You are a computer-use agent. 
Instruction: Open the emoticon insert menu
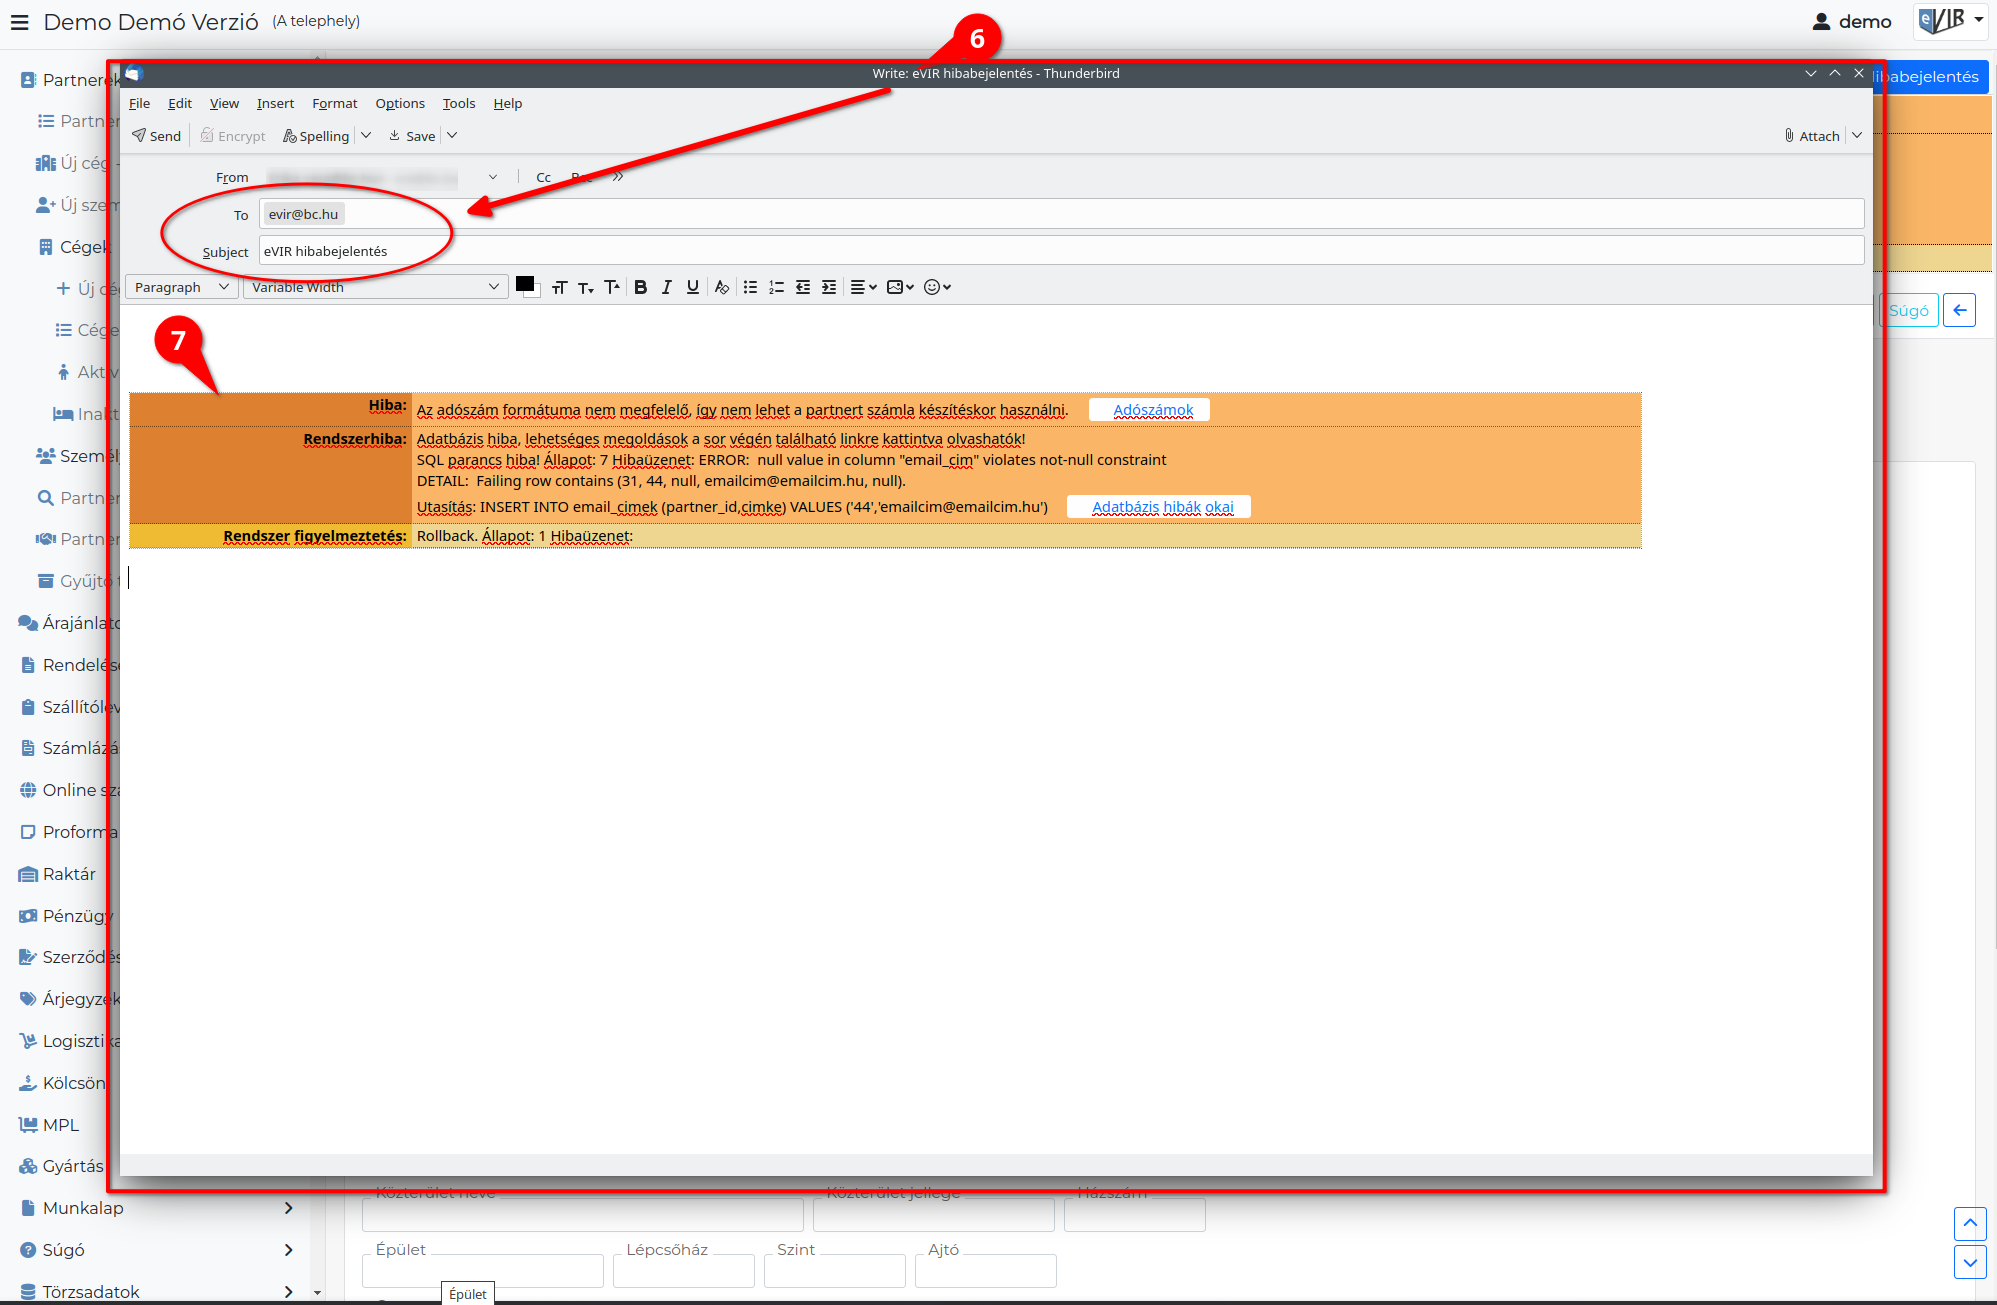(937, 288)
